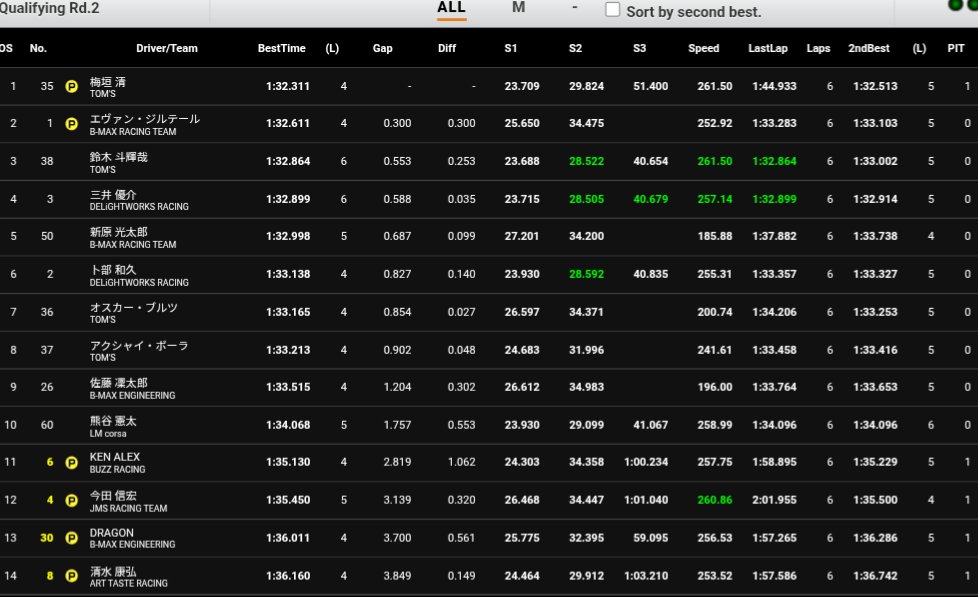Click the driver name DRAGON
Image resolution: width=978 pixels, height=597 pixels.
click(112, 533)
